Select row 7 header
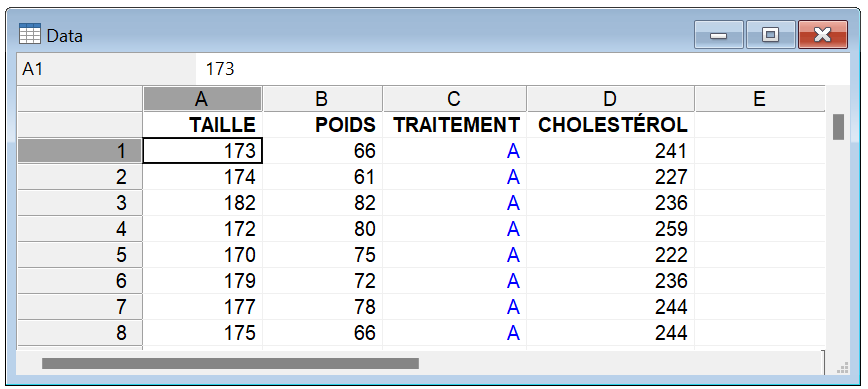This screenshot has width=868, height=389. pos(80,307)
